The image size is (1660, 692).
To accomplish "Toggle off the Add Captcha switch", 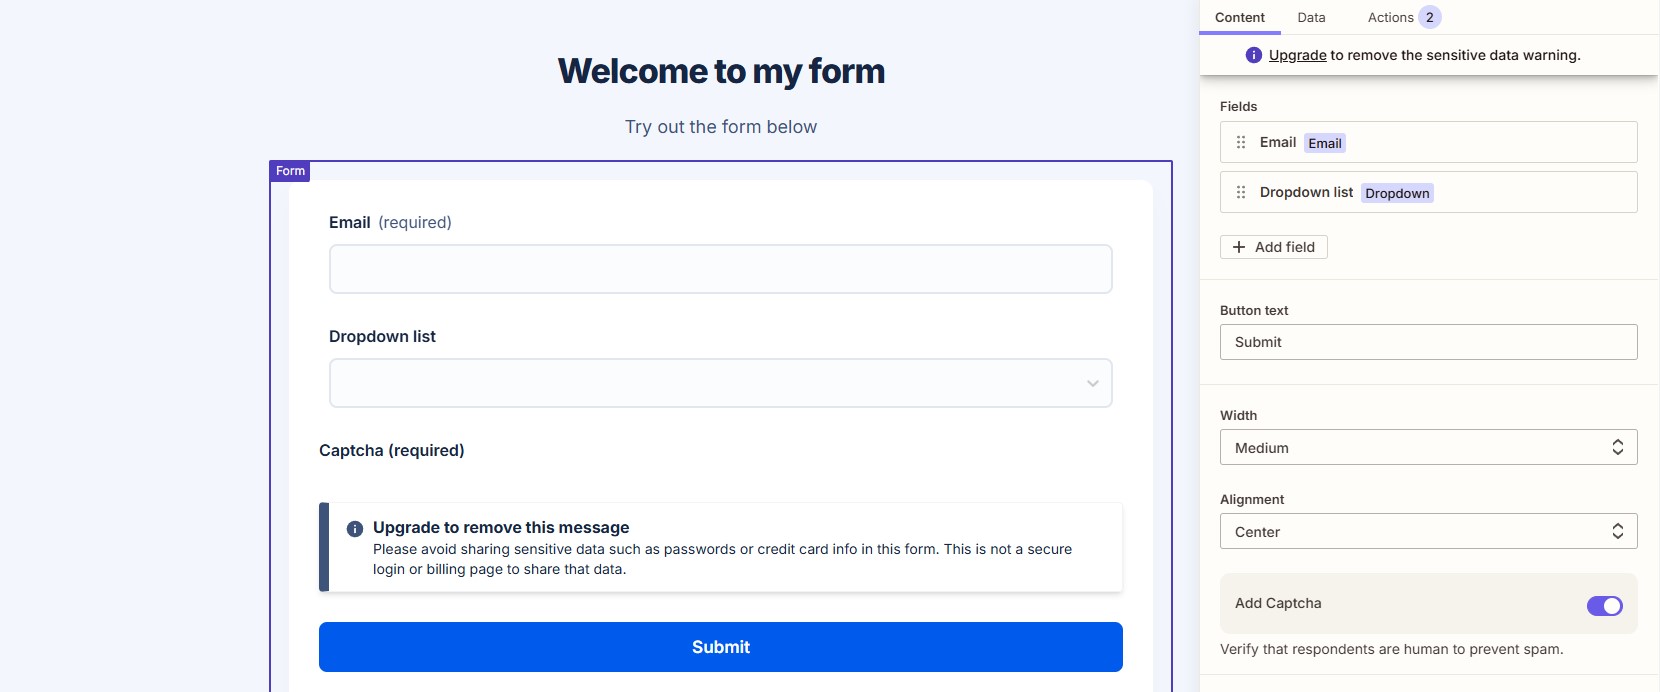I will [1604, 605].
